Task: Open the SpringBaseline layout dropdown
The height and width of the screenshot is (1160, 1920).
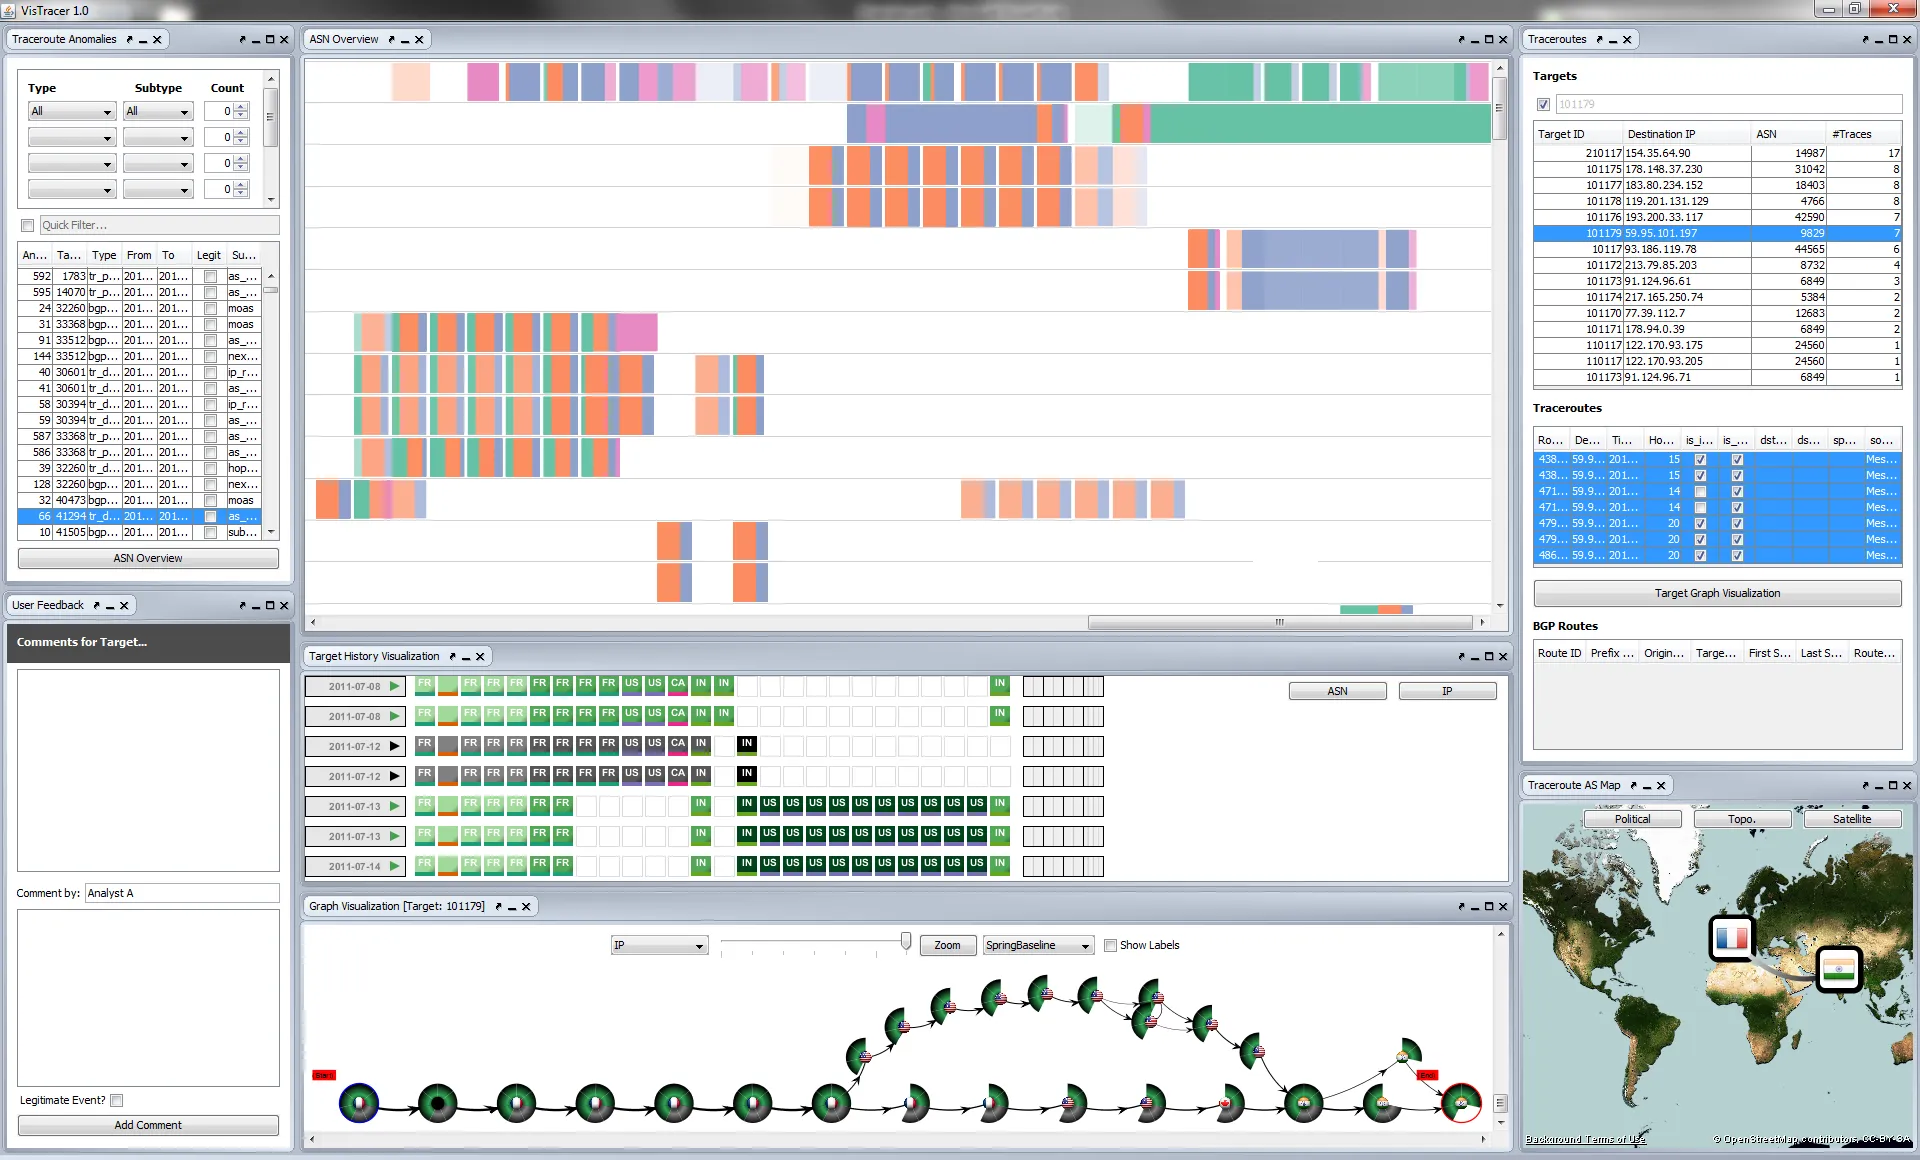Action: [1038, 945]
